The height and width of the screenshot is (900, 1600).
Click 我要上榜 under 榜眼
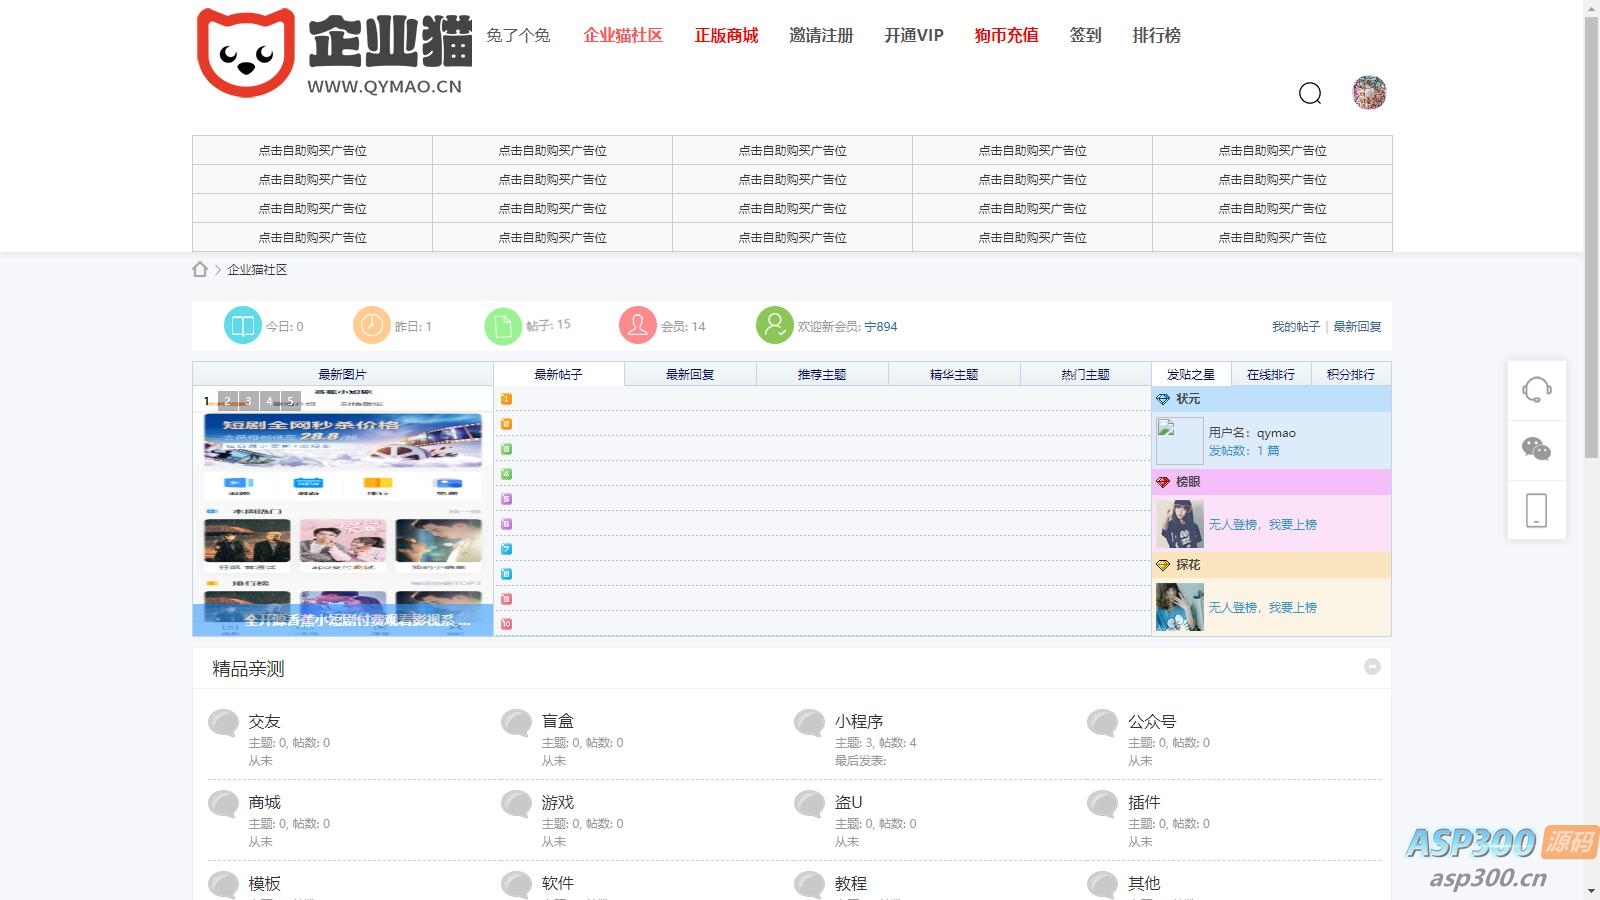click(x=1294, y=524)
